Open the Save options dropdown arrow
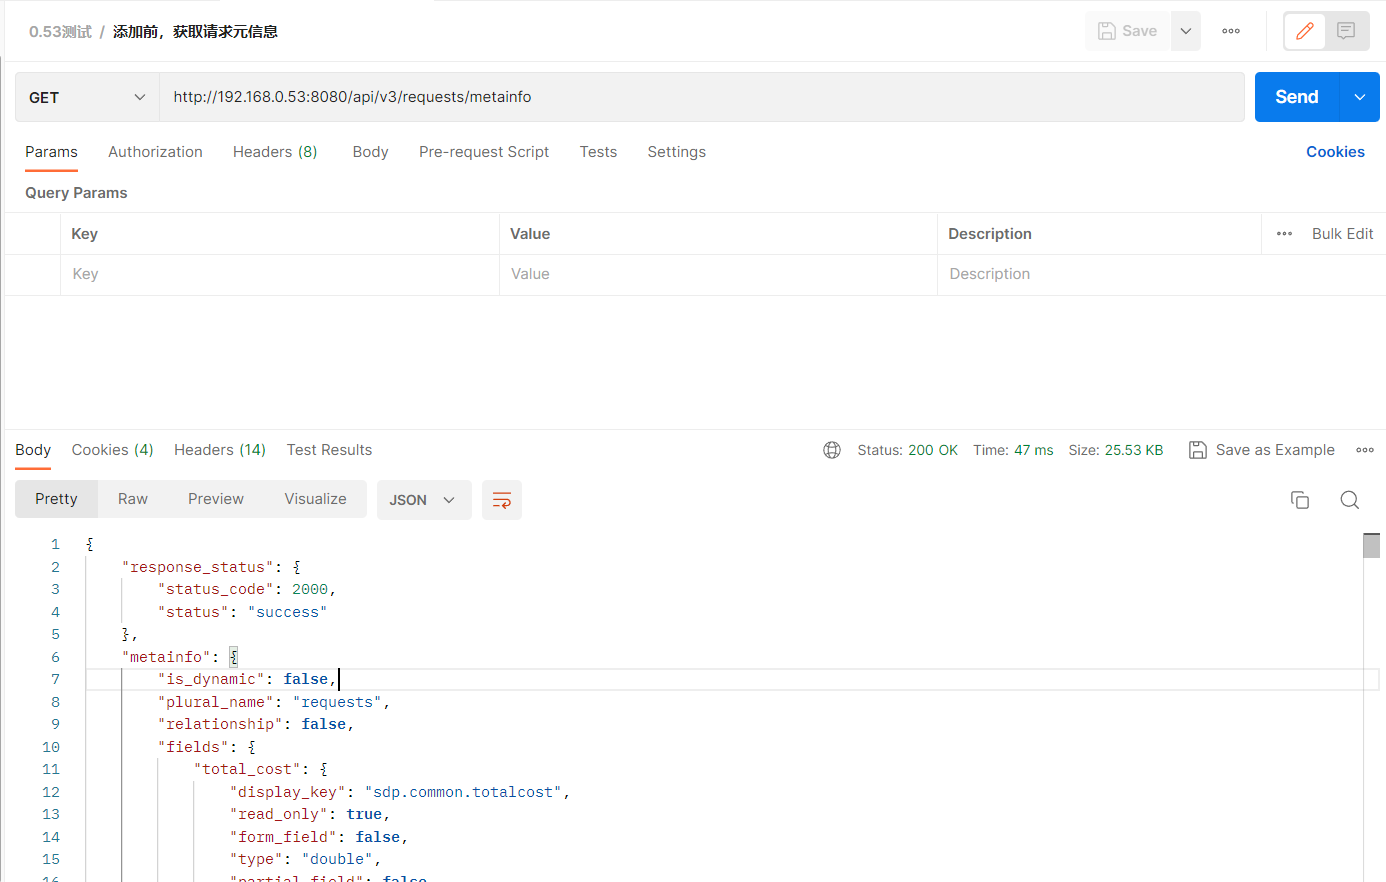Screen dimensions: 1386x882 click(1186, 31)
